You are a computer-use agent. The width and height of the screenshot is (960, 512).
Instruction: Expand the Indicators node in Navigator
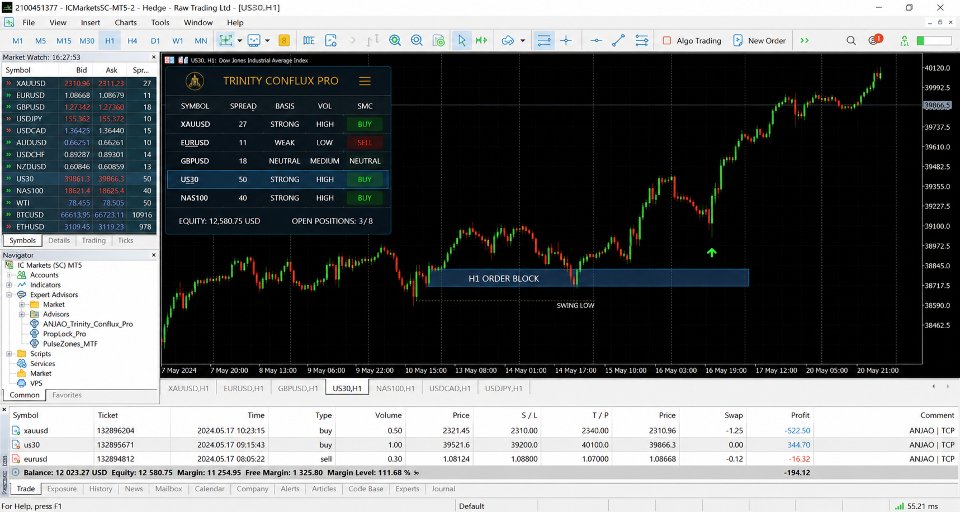9,285
